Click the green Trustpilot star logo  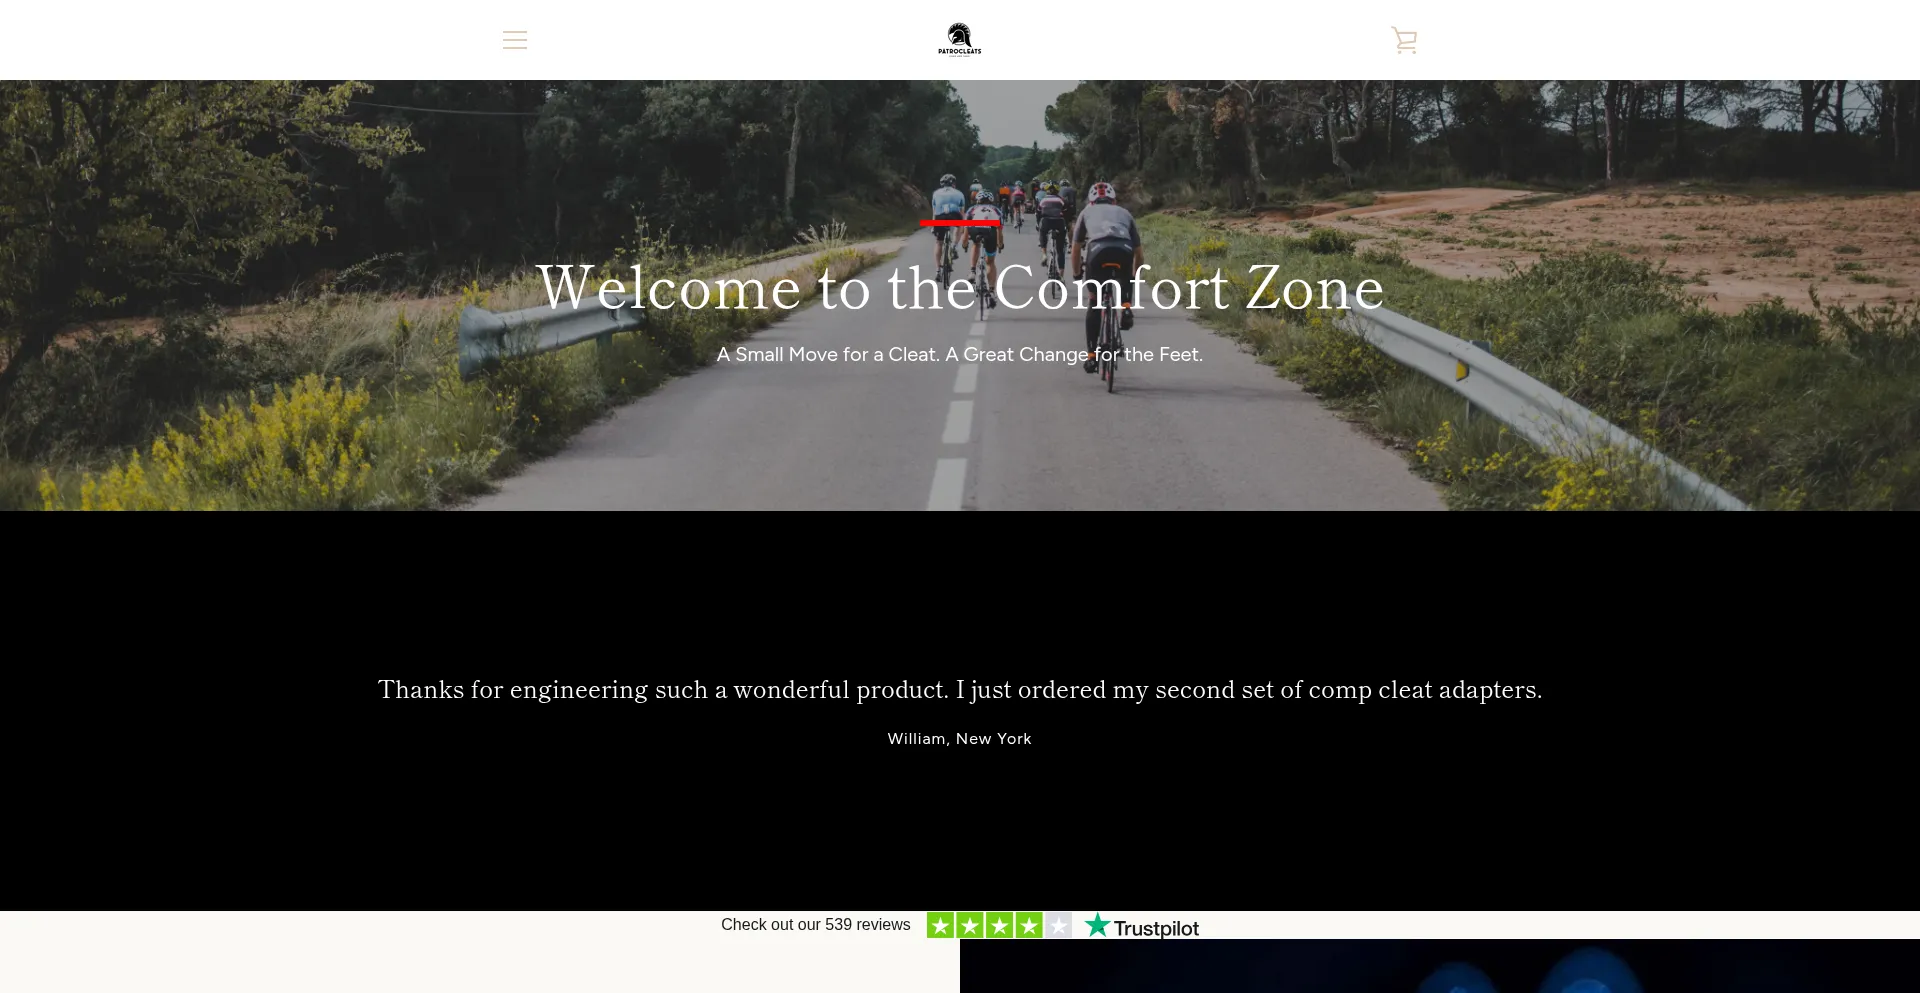tap(1097, 925)
